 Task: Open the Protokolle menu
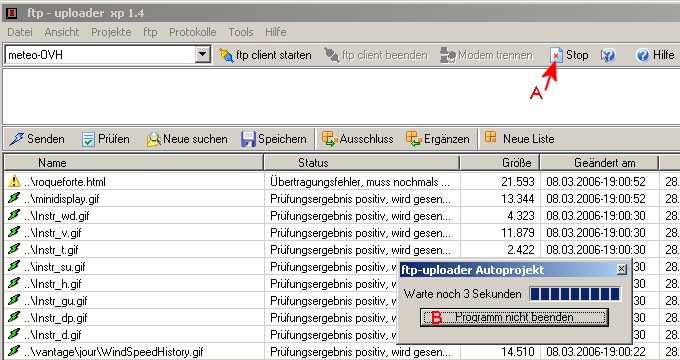193,32
